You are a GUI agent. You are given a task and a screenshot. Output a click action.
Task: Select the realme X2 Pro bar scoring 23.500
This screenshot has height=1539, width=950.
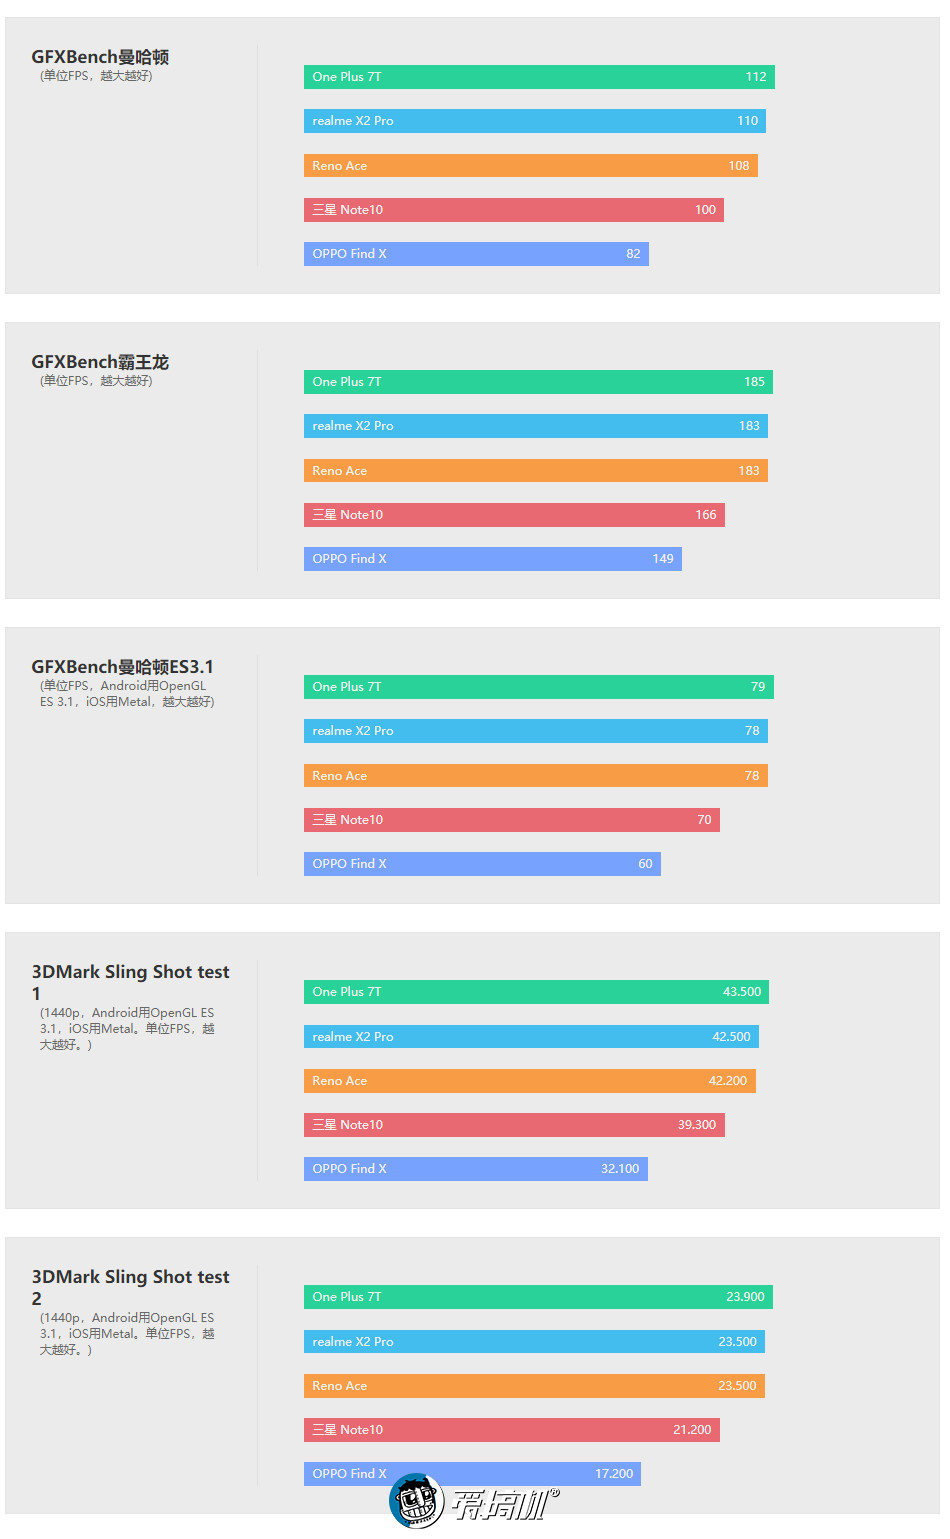point(534,1342)
